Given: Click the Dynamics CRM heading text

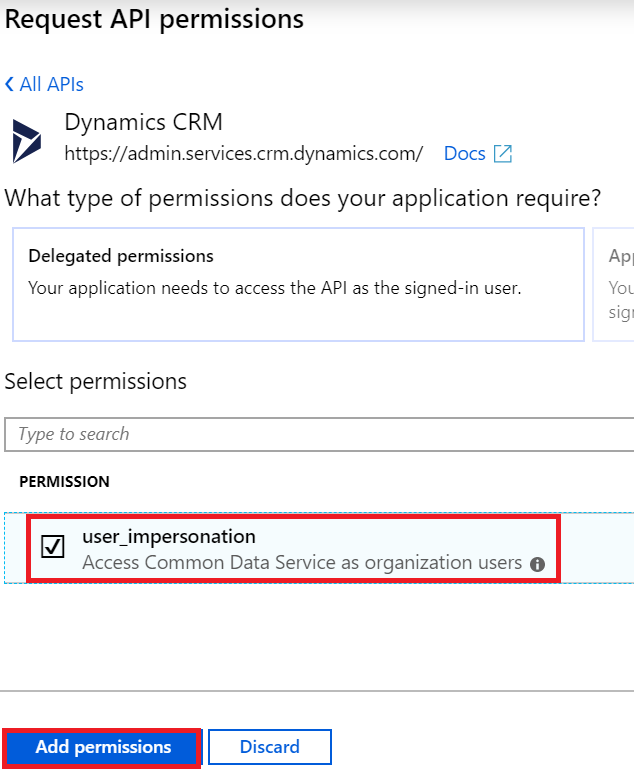Looking at the screenshot, I should point(143,123).
